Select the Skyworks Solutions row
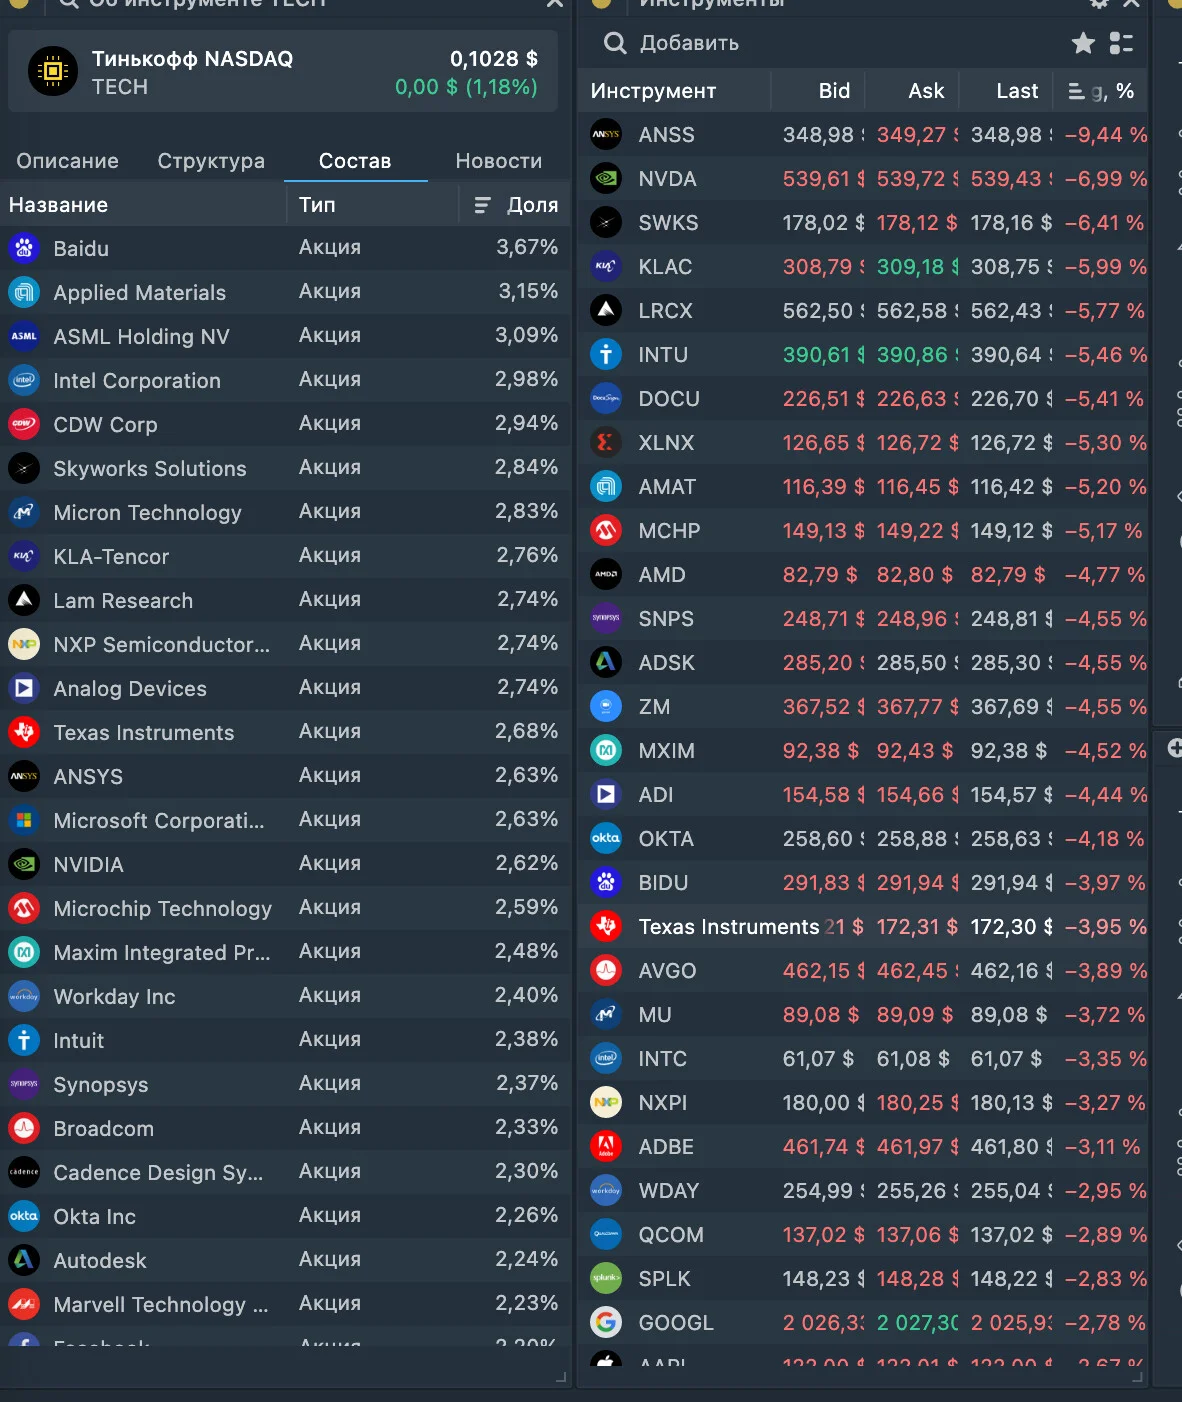 pos(285,468)
